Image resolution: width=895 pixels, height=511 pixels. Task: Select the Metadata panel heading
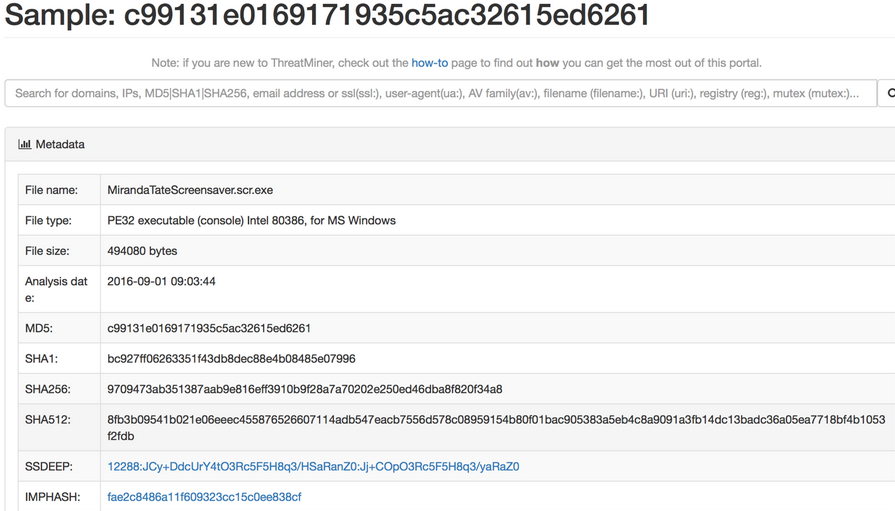click(x=51, y=144)
